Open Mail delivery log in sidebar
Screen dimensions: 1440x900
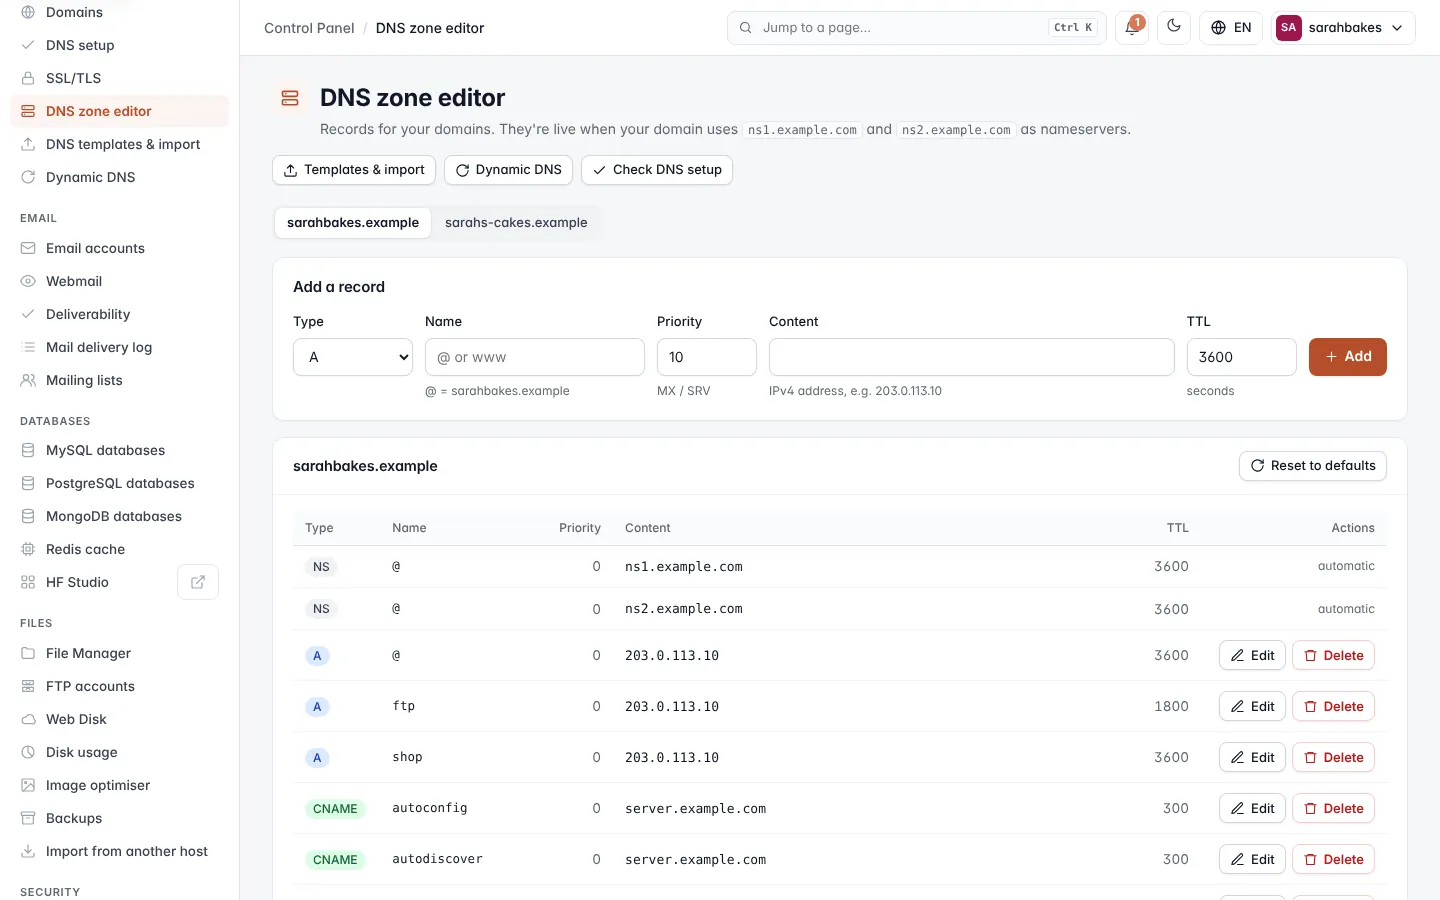(x=119, y=347)
